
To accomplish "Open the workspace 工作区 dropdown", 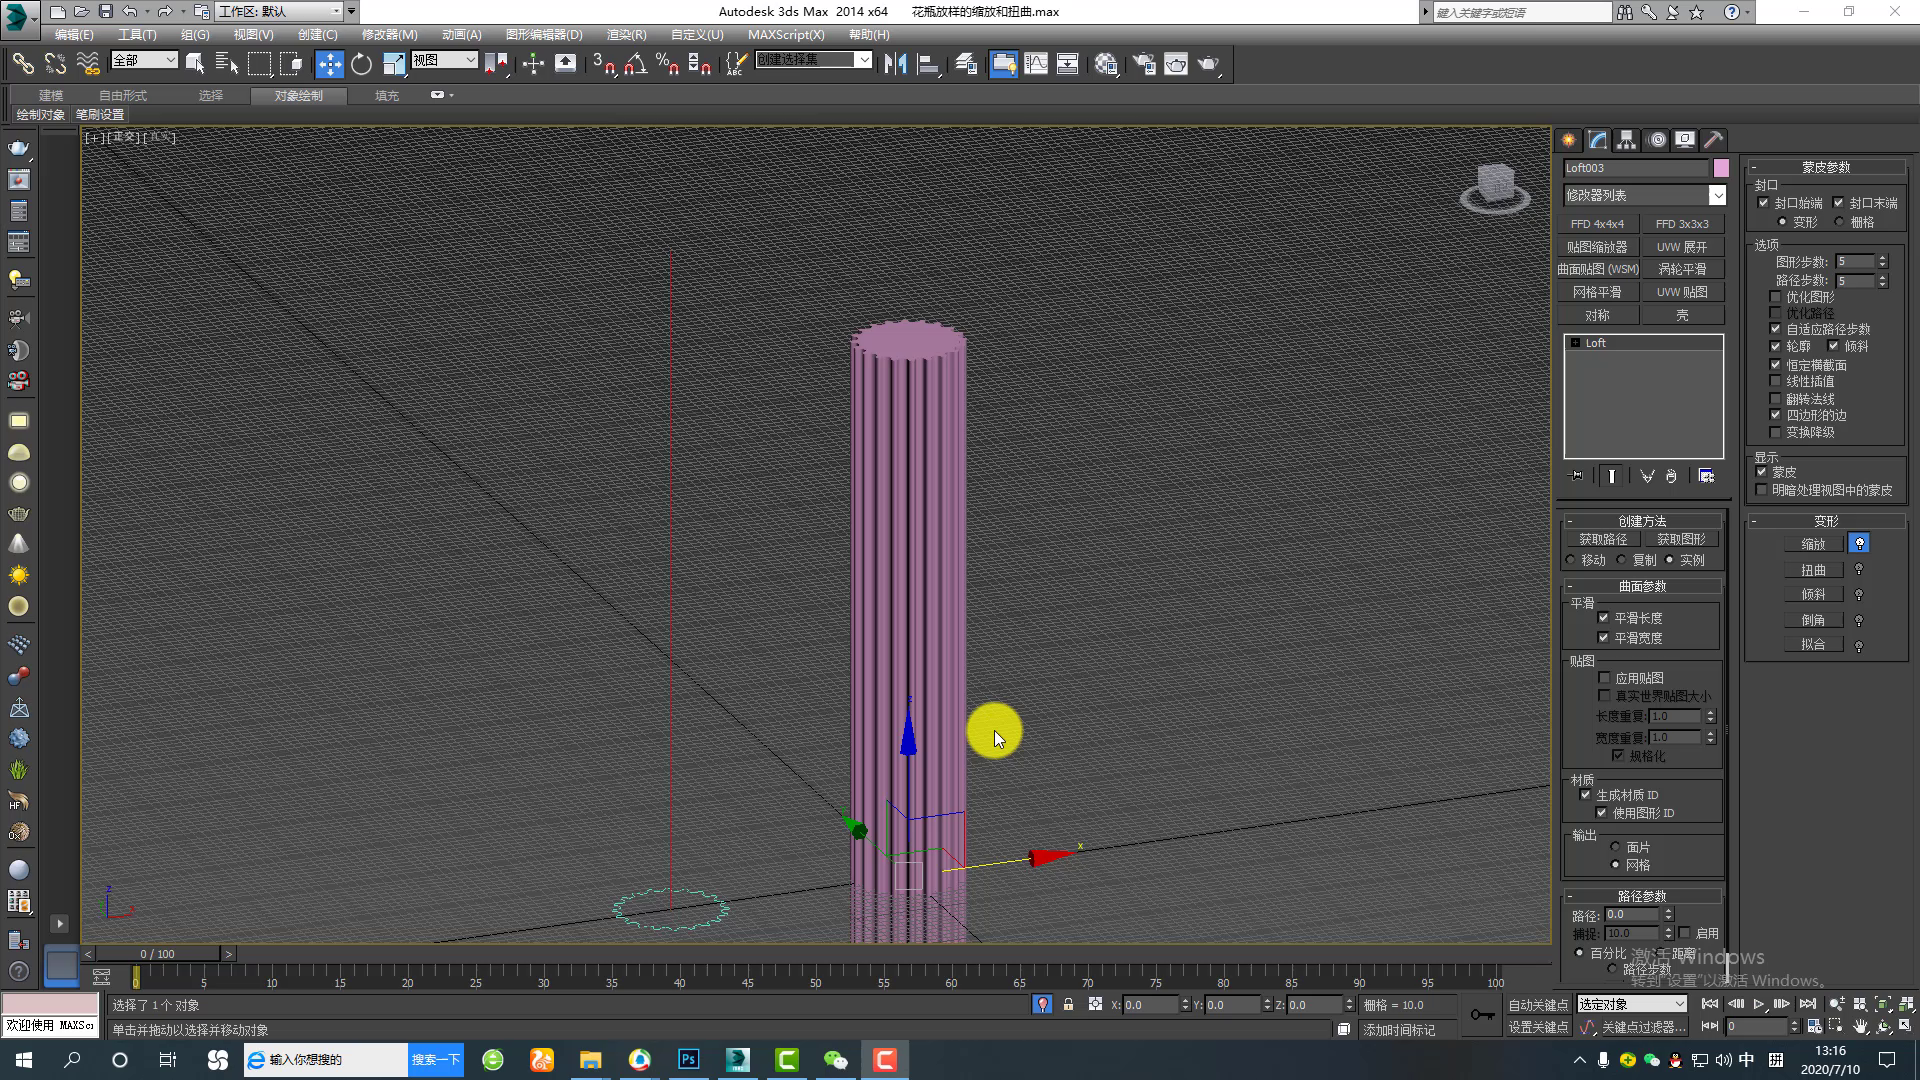I will pos(280,11).
